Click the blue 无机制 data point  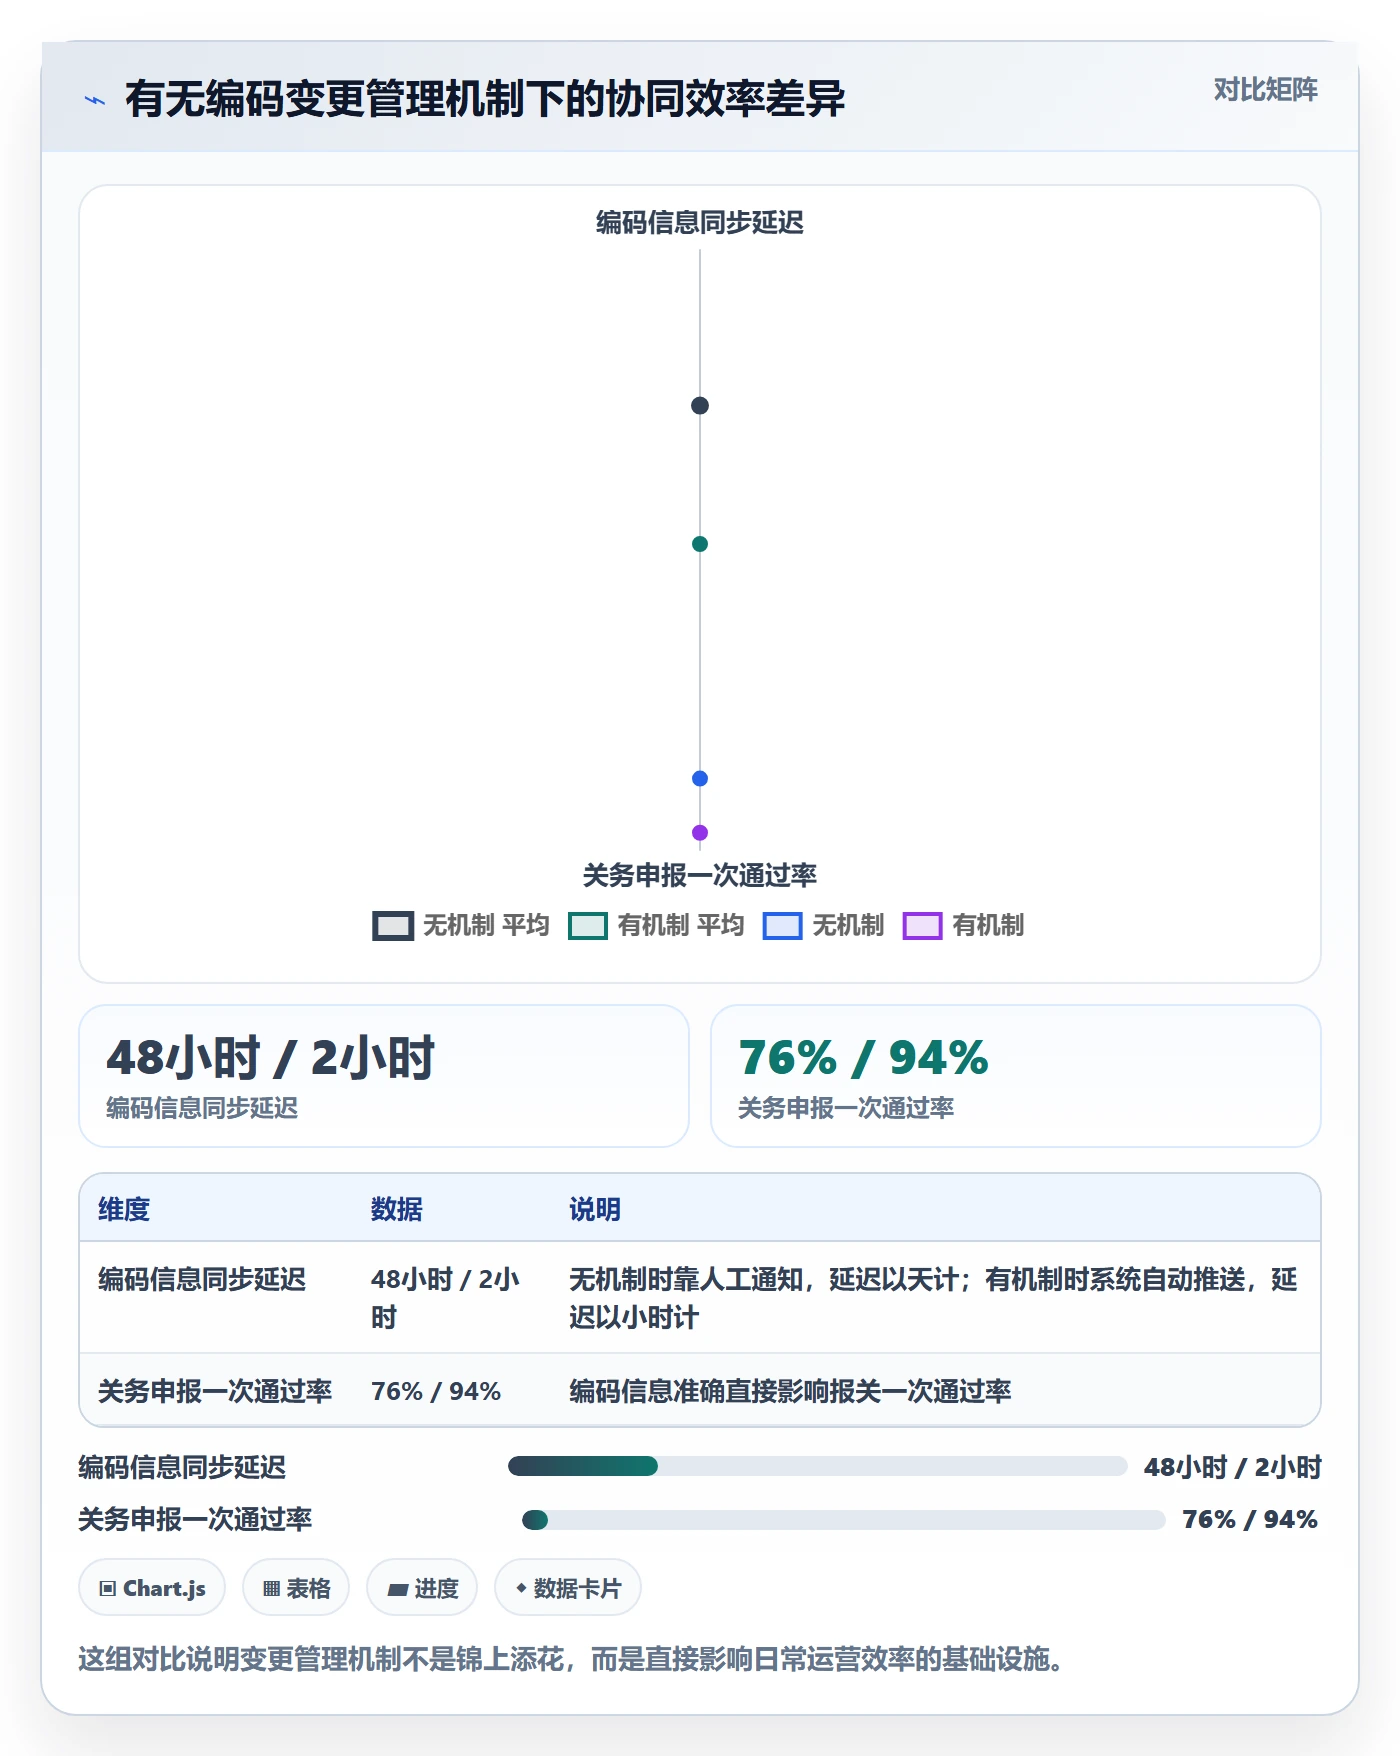(700, 778)
